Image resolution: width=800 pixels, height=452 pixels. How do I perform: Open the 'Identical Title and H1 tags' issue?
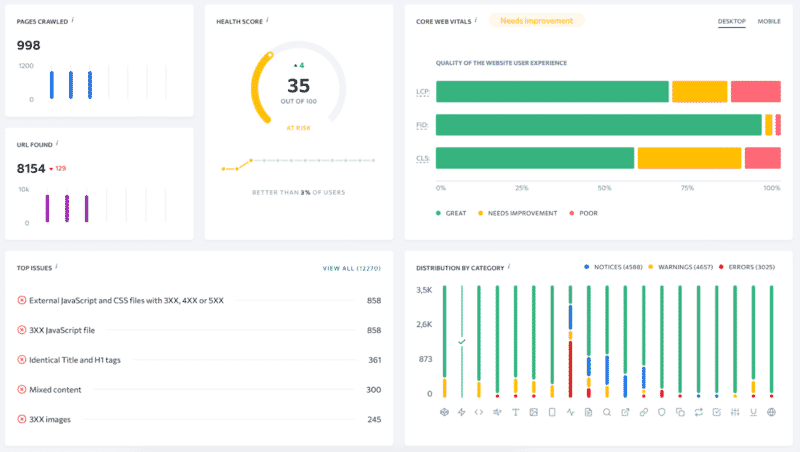87,360
